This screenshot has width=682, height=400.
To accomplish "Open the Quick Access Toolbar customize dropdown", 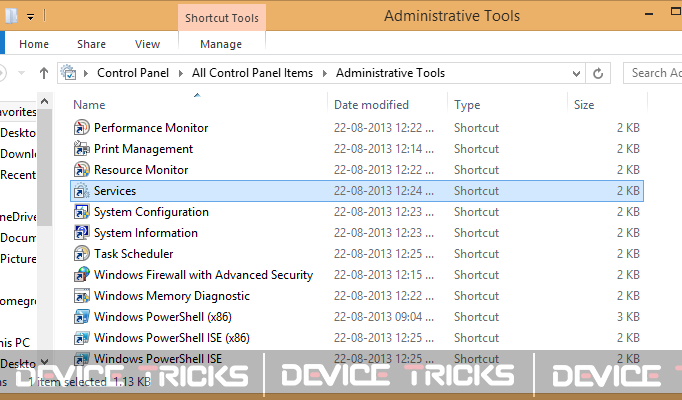I will (30, 17).
